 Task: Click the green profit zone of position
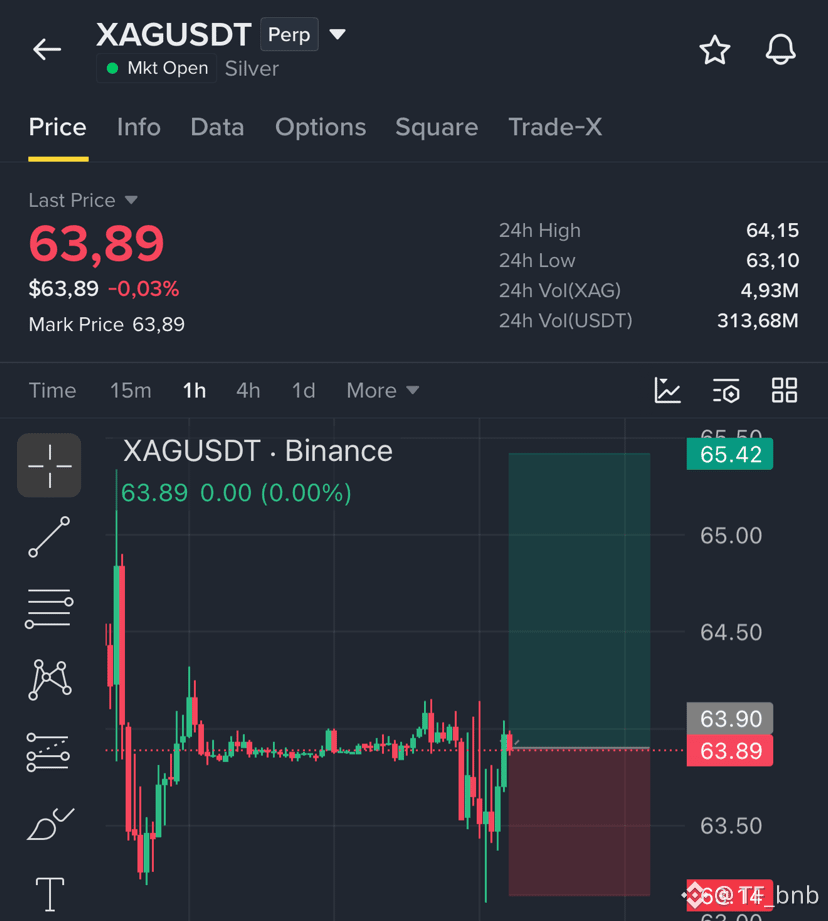pos(579,599)
